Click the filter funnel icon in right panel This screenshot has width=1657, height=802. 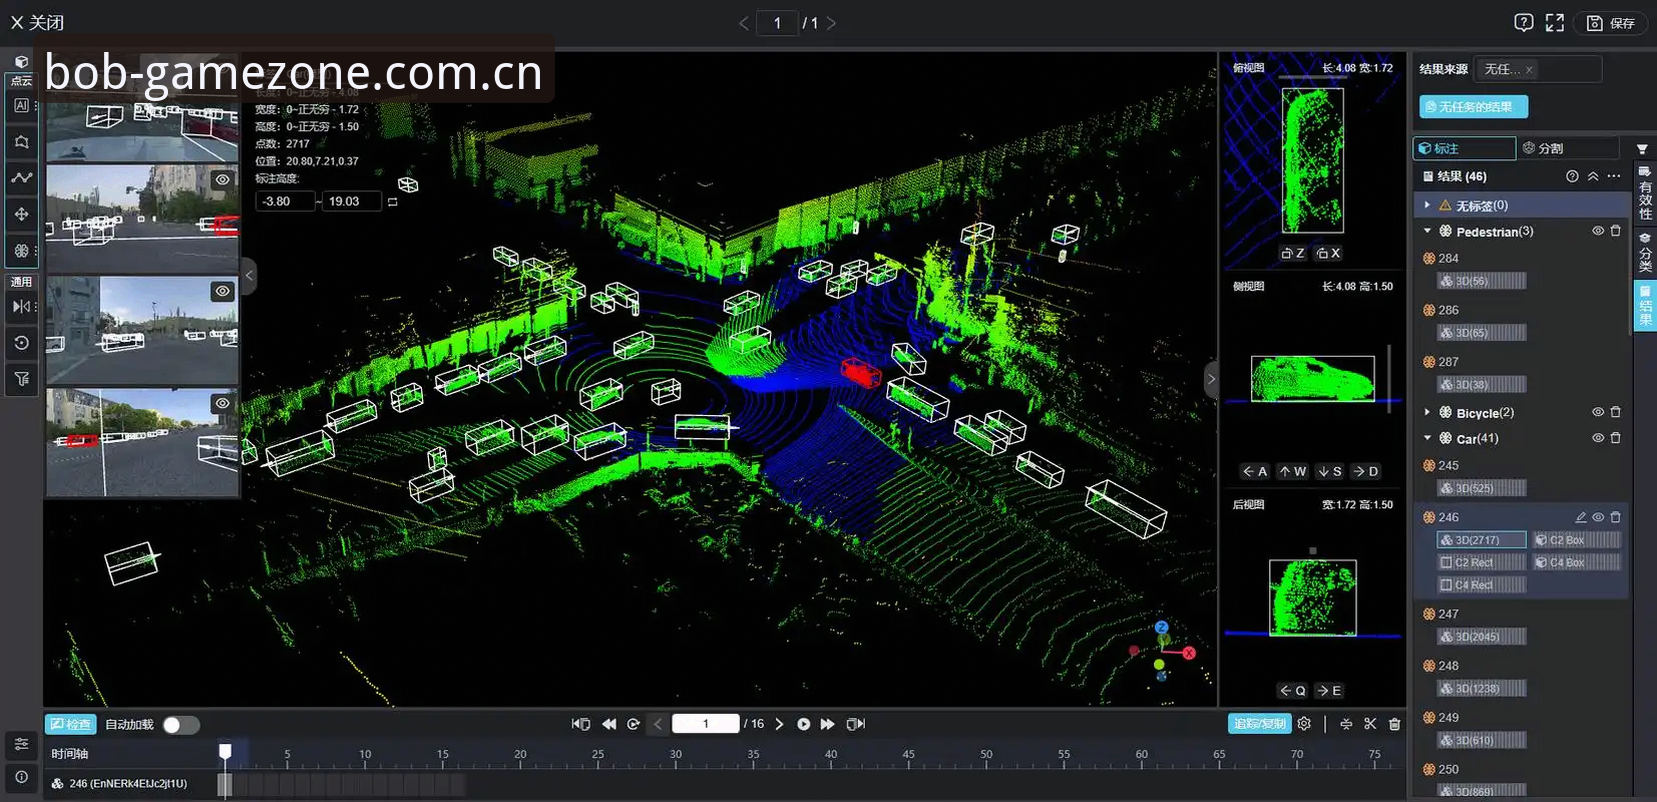click(x=1642, y=148)
